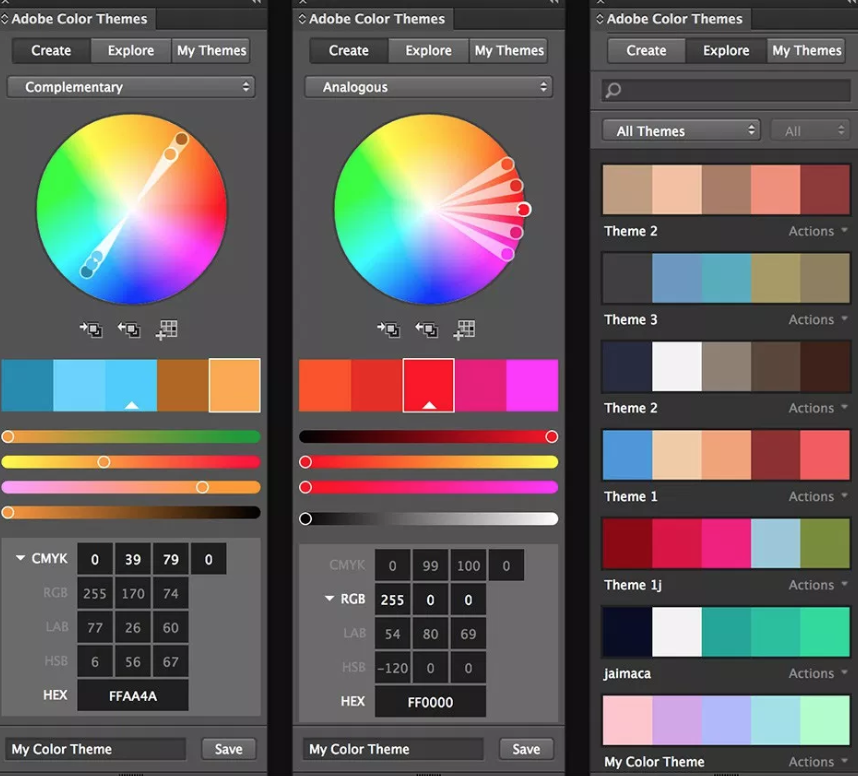Click the My Color Theme name field, Complementary panel

[95, 749]
